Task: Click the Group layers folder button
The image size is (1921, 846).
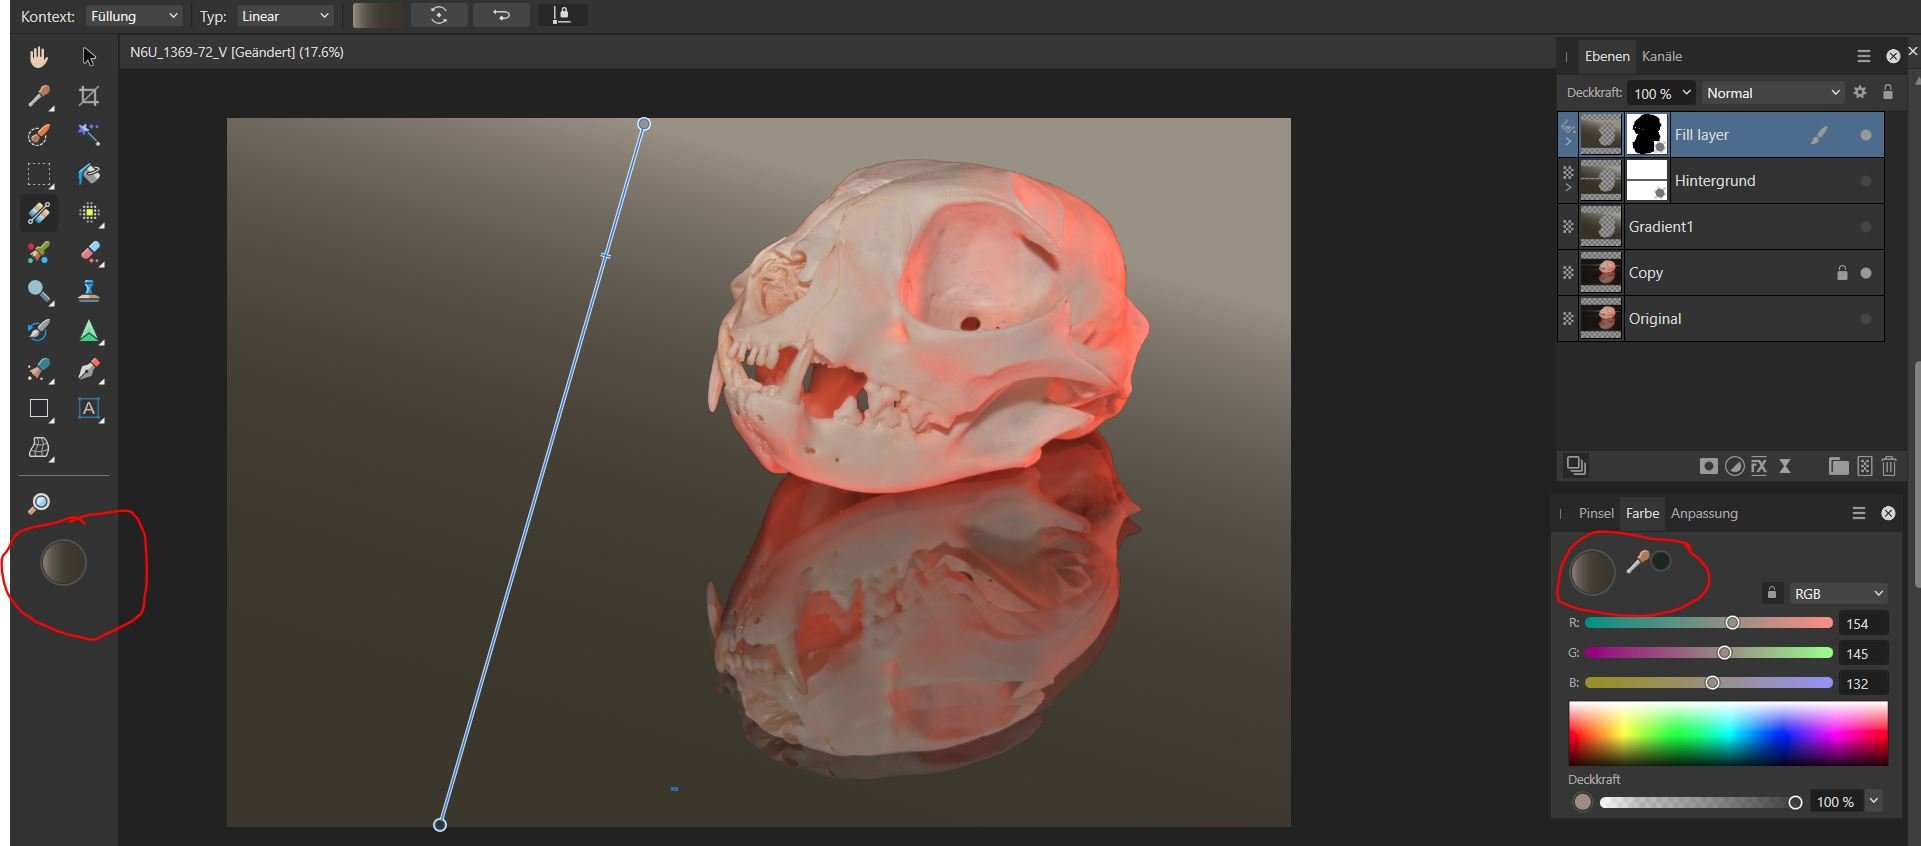Action: (1838, 466)
